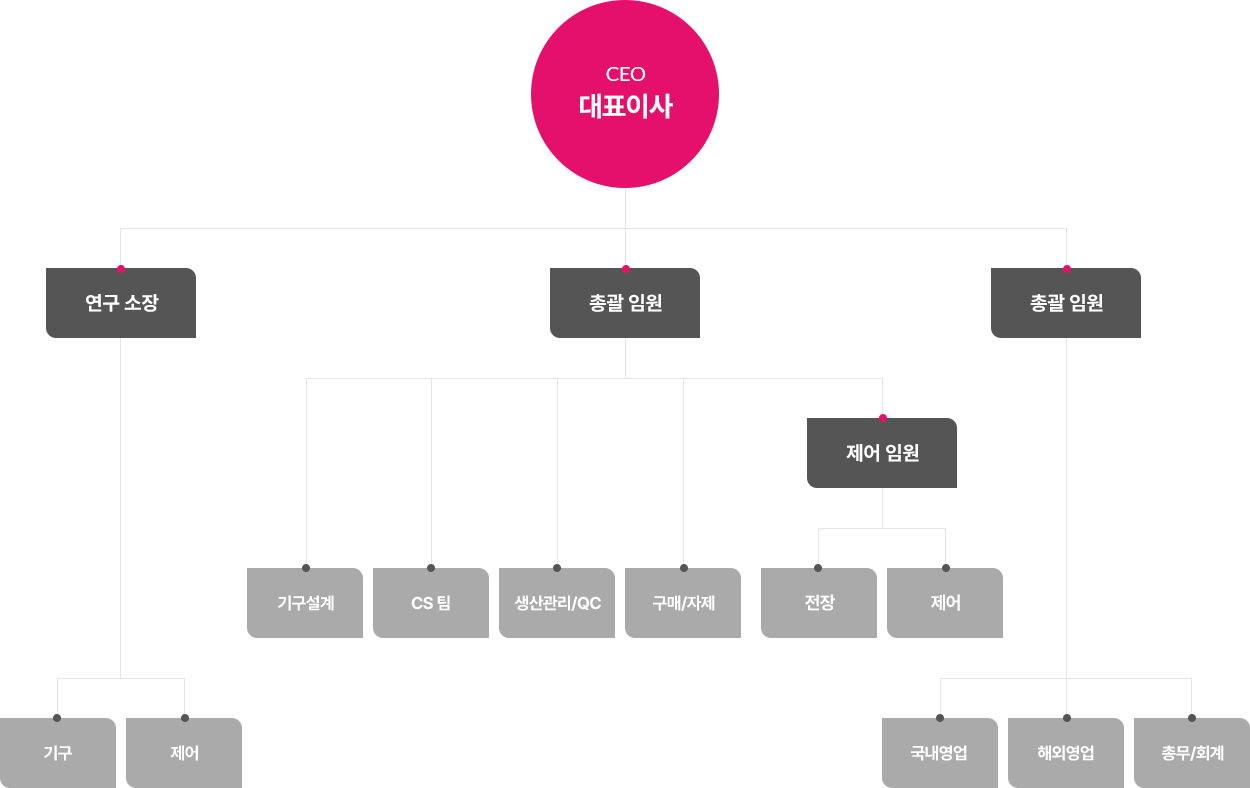1250x788 pixels.
Task: Open the 국내영업 box
Action: [x=940, y=753]
